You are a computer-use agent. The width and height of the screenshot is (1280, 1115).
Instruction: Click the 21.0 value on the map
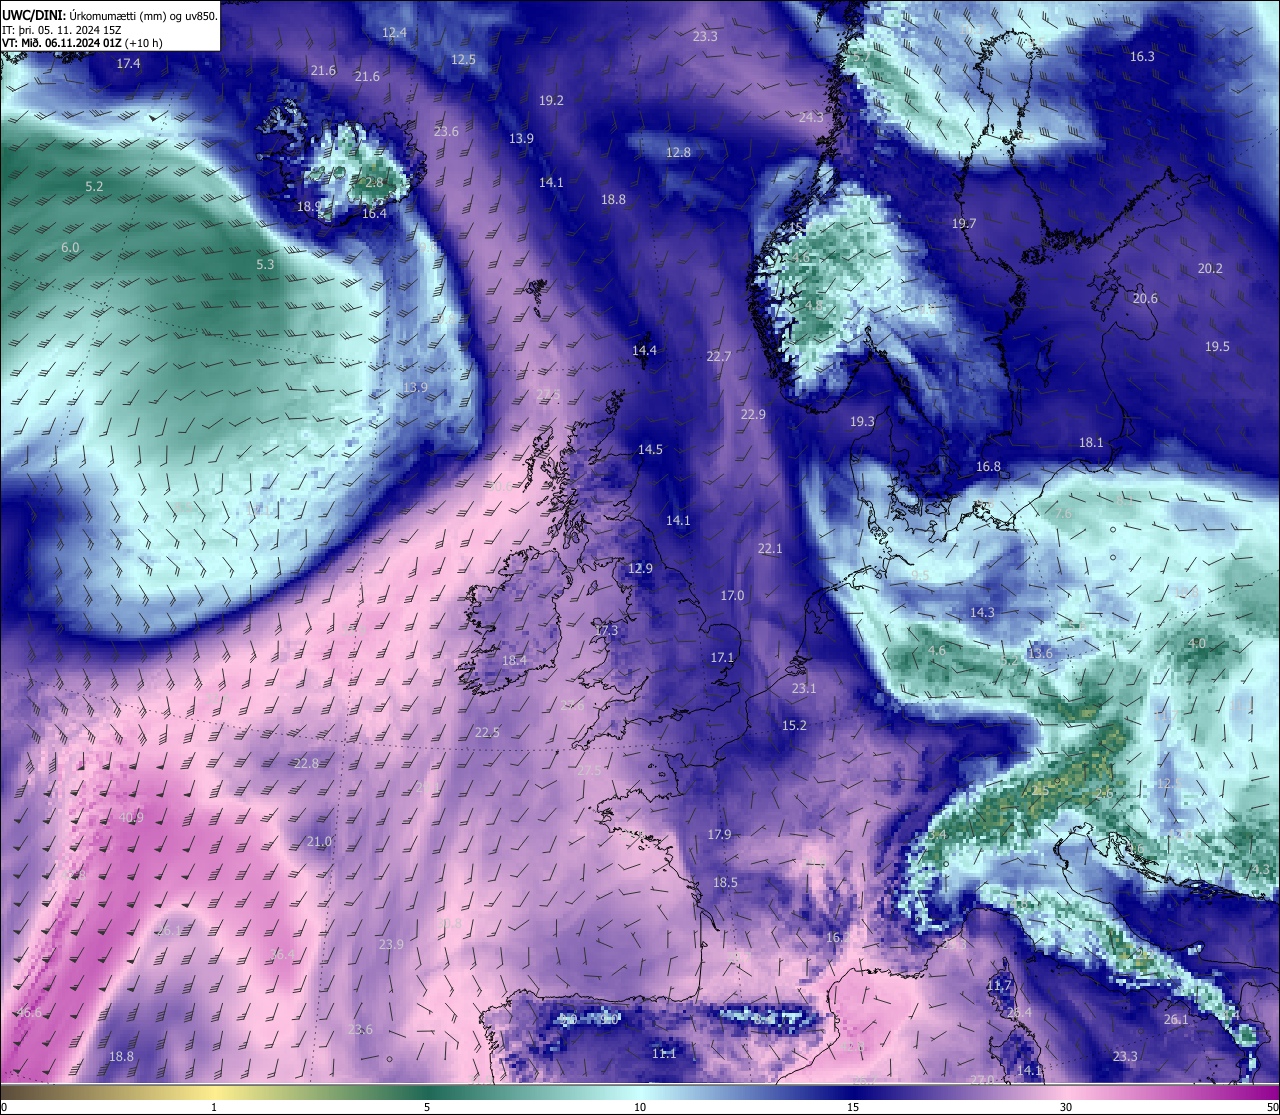tap(319, 841)
